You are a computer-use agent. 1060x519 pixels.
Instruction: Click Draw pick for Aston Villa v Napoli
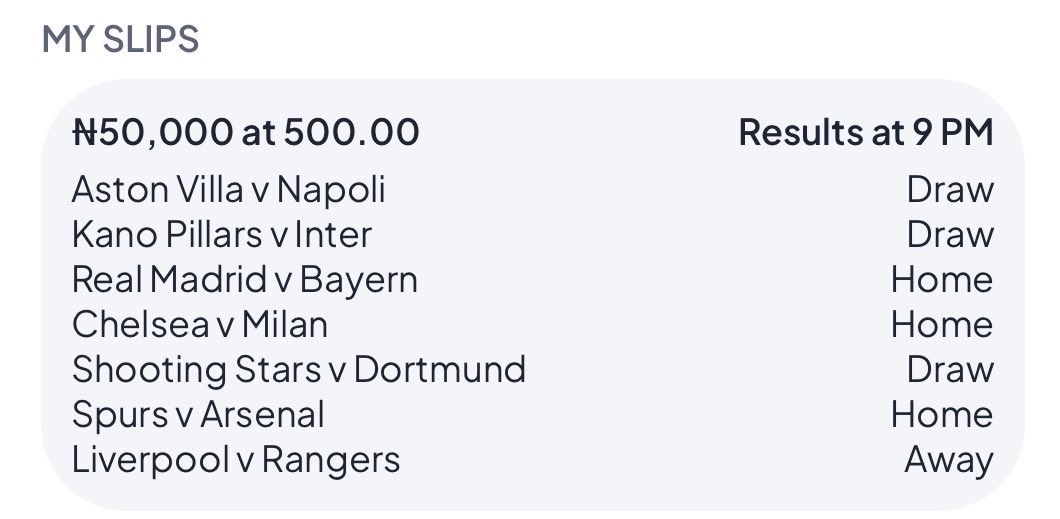(x=950, y=189)
